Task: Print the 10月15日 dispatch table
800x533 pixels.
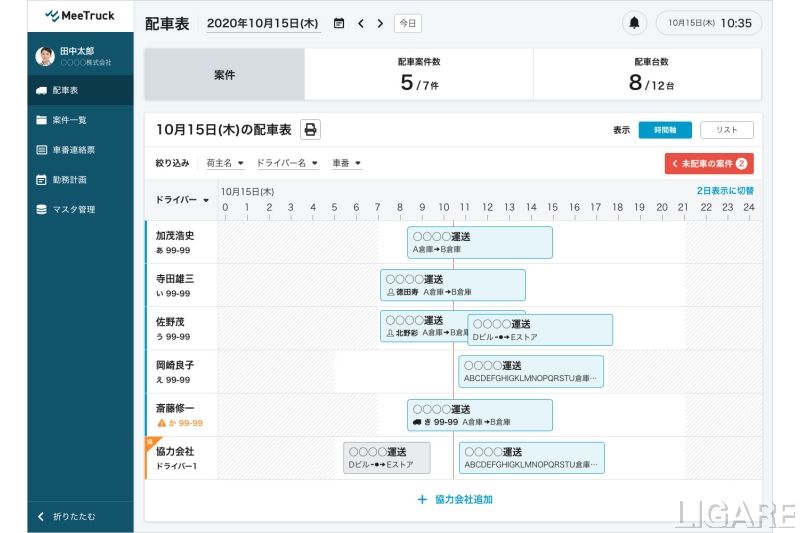Action: pyautogui.click(x=310, y=130)
